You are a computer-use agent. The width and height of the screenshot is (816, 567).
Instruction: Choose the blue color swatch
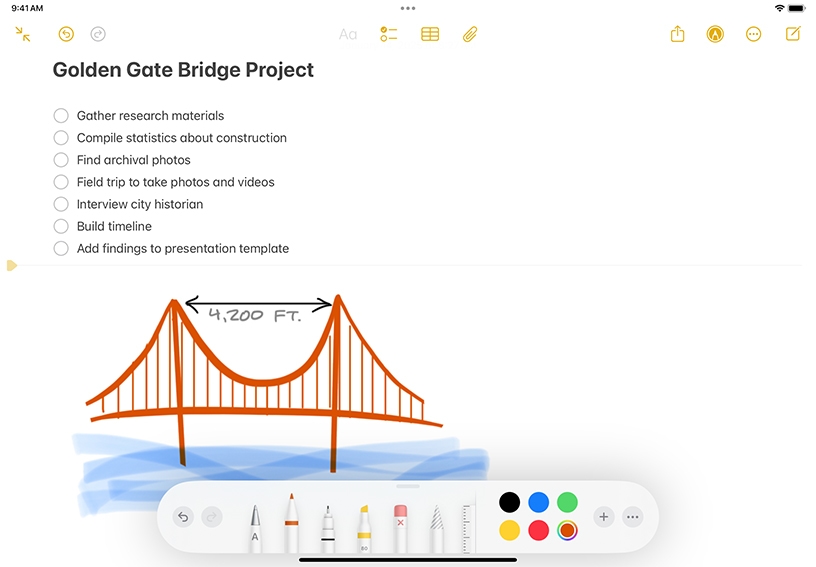(538, 502)
